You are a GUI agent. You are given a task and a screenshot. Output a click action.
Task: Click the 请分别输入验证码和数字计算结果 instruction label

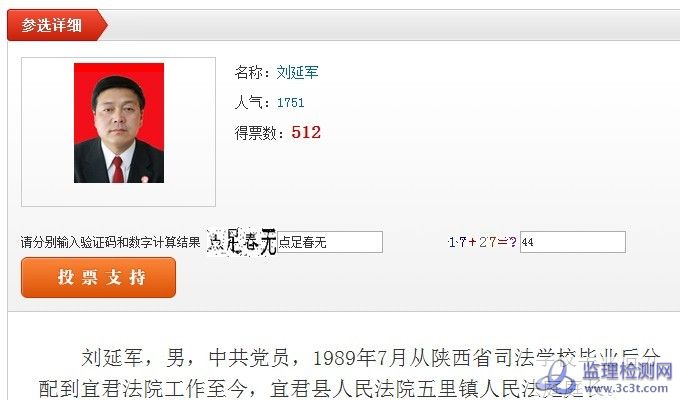coord(110,242)
